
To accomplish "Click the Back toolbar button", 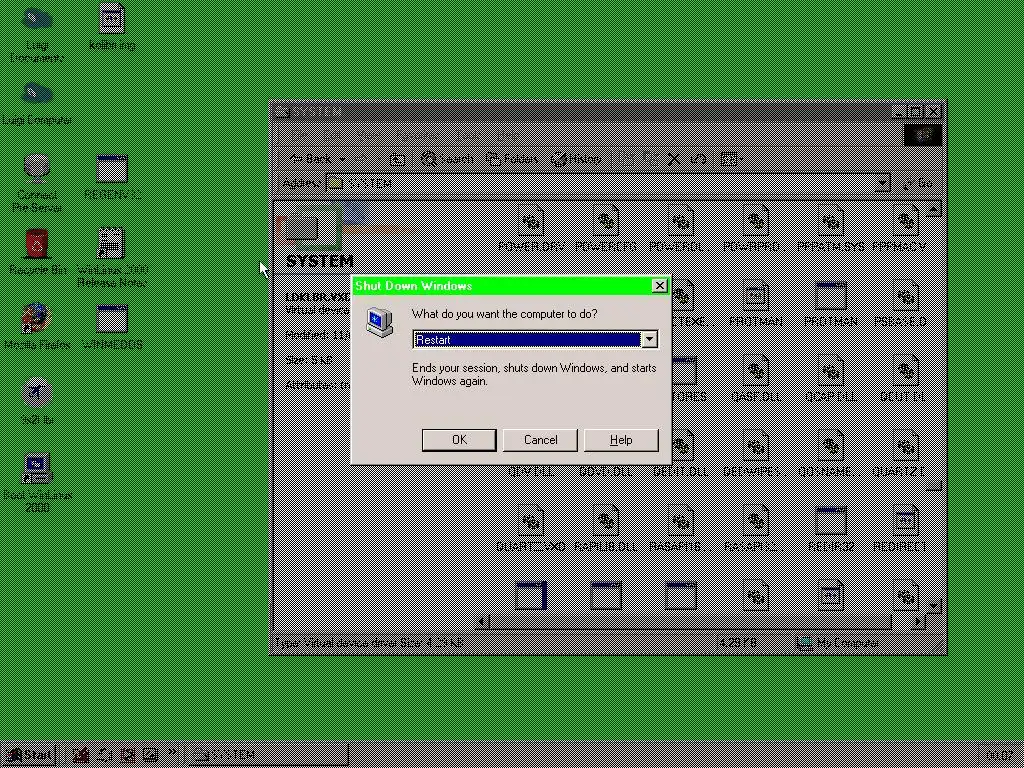I will (x=311, y=159).
